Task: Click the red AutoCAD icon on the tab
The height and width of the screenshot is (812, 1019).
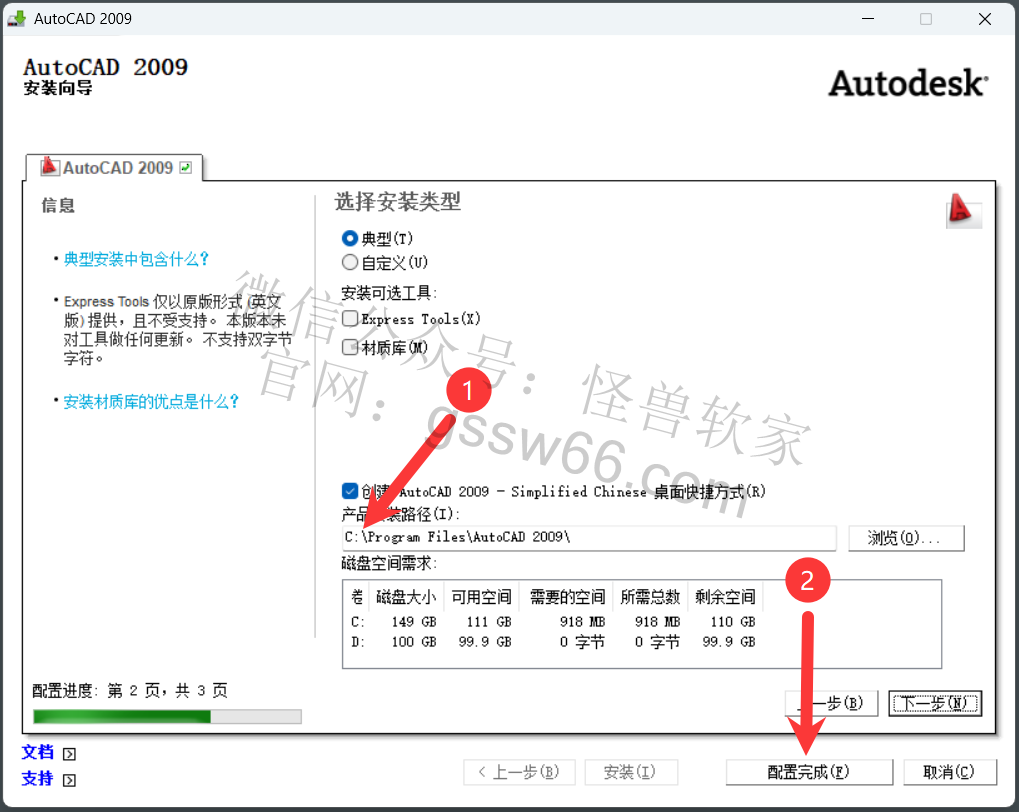Action: pos(49,167)
